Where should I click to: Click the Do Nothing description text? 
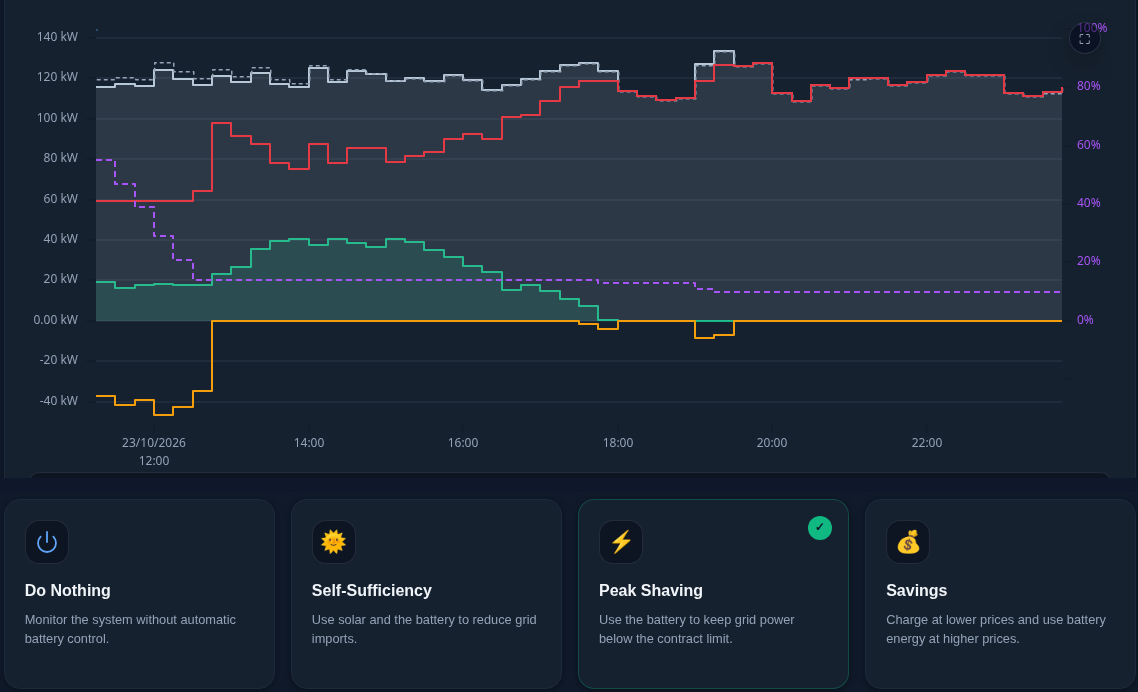[x=131, y=630]
